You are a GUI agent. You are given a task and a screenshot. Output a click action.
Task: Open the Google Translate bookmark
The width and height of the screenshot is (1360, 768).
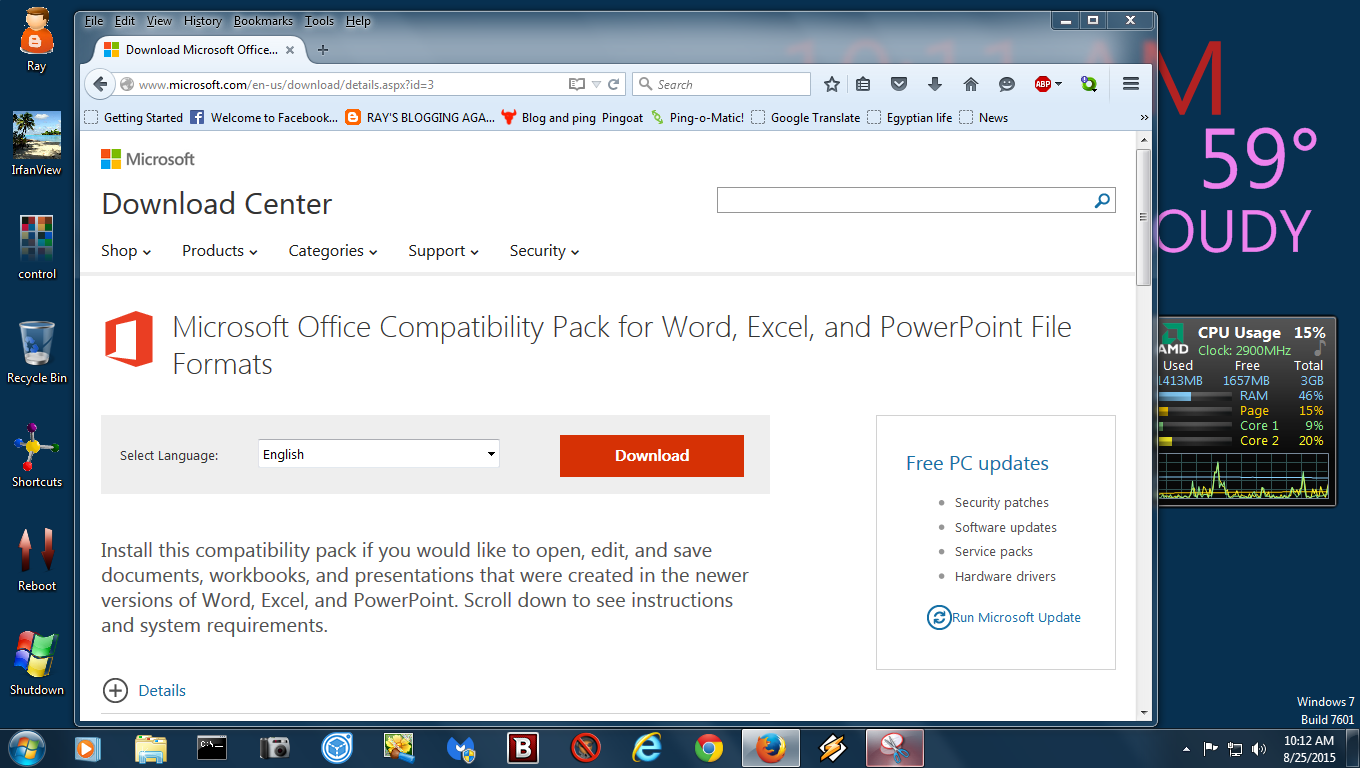pyautogui.click(x=805, y=117)
